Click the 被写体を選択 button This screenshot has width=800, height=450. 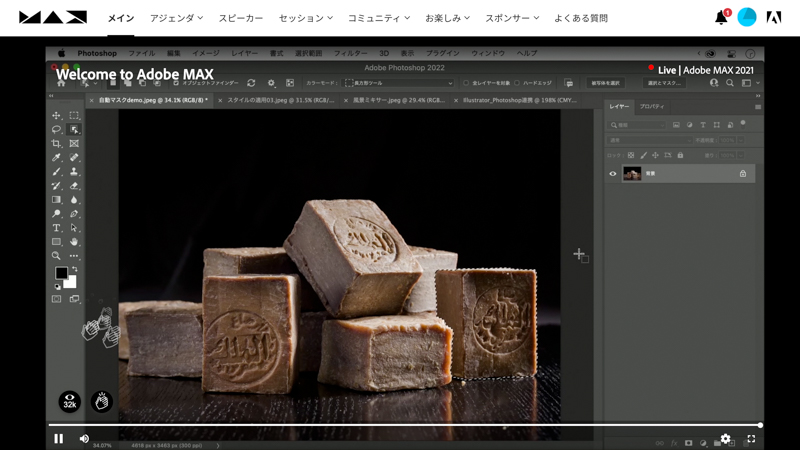(x=606, y=83)
